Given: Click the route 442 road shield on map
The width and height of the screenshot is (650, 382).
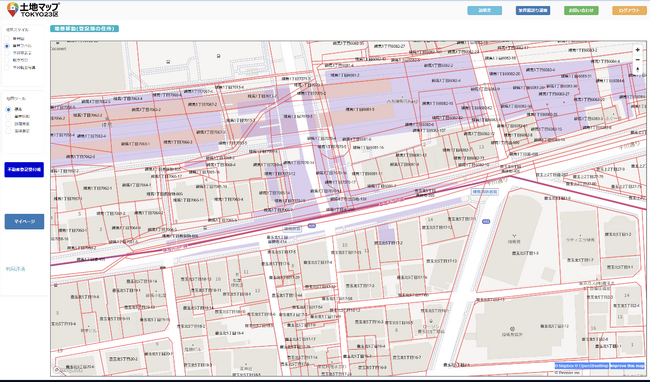Looking at the screenshot, I should (x=486, y=222).
